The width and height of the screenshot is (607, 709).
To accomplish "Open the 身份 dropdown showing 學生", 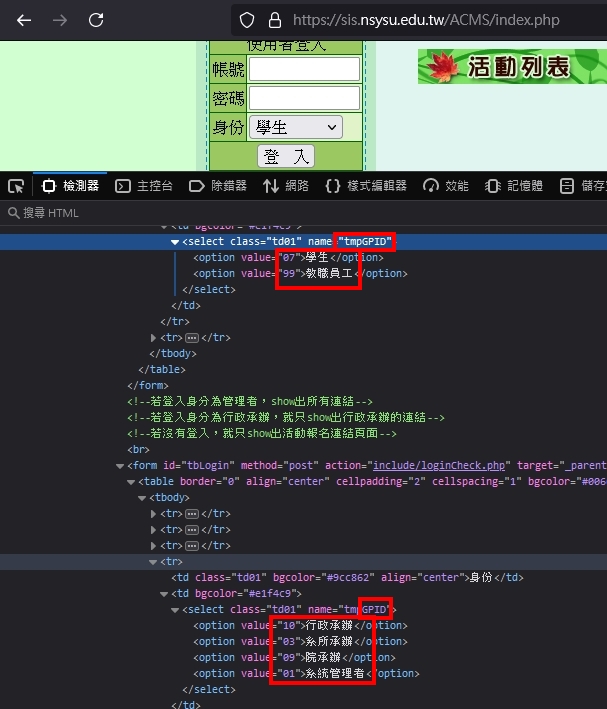I will coord(295,128).
